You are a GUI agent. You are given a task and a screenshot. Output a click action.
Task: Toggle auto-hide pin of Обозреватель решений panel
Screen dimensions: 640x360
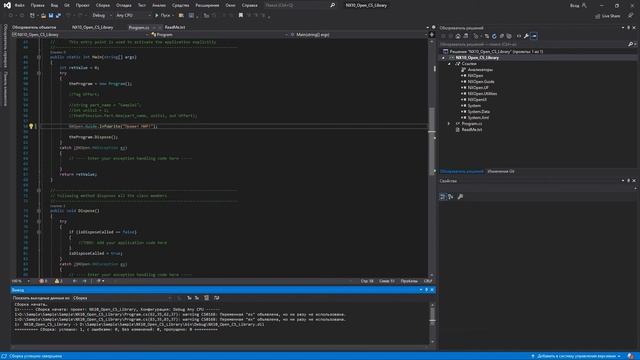point(629,28)
